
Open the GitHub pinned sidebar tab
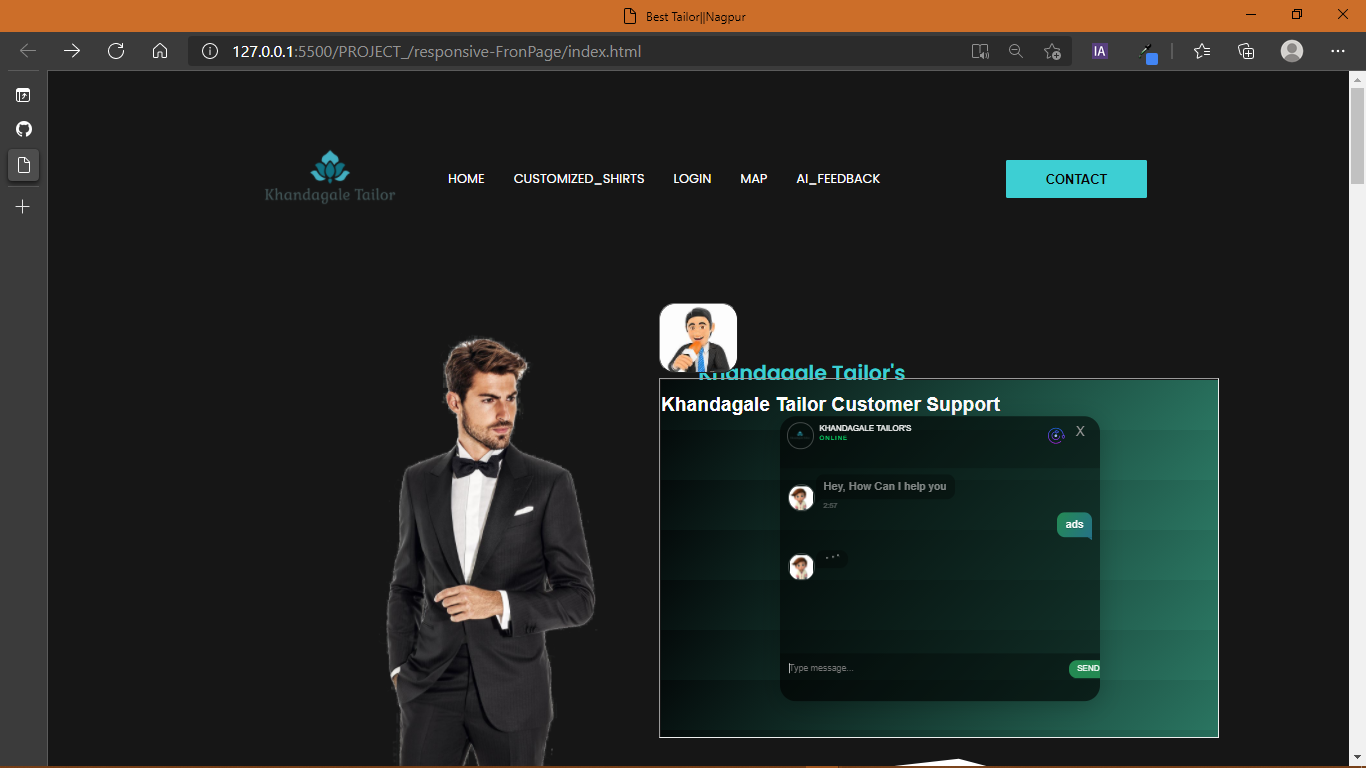pyautogui.click(x=23, y=129)
